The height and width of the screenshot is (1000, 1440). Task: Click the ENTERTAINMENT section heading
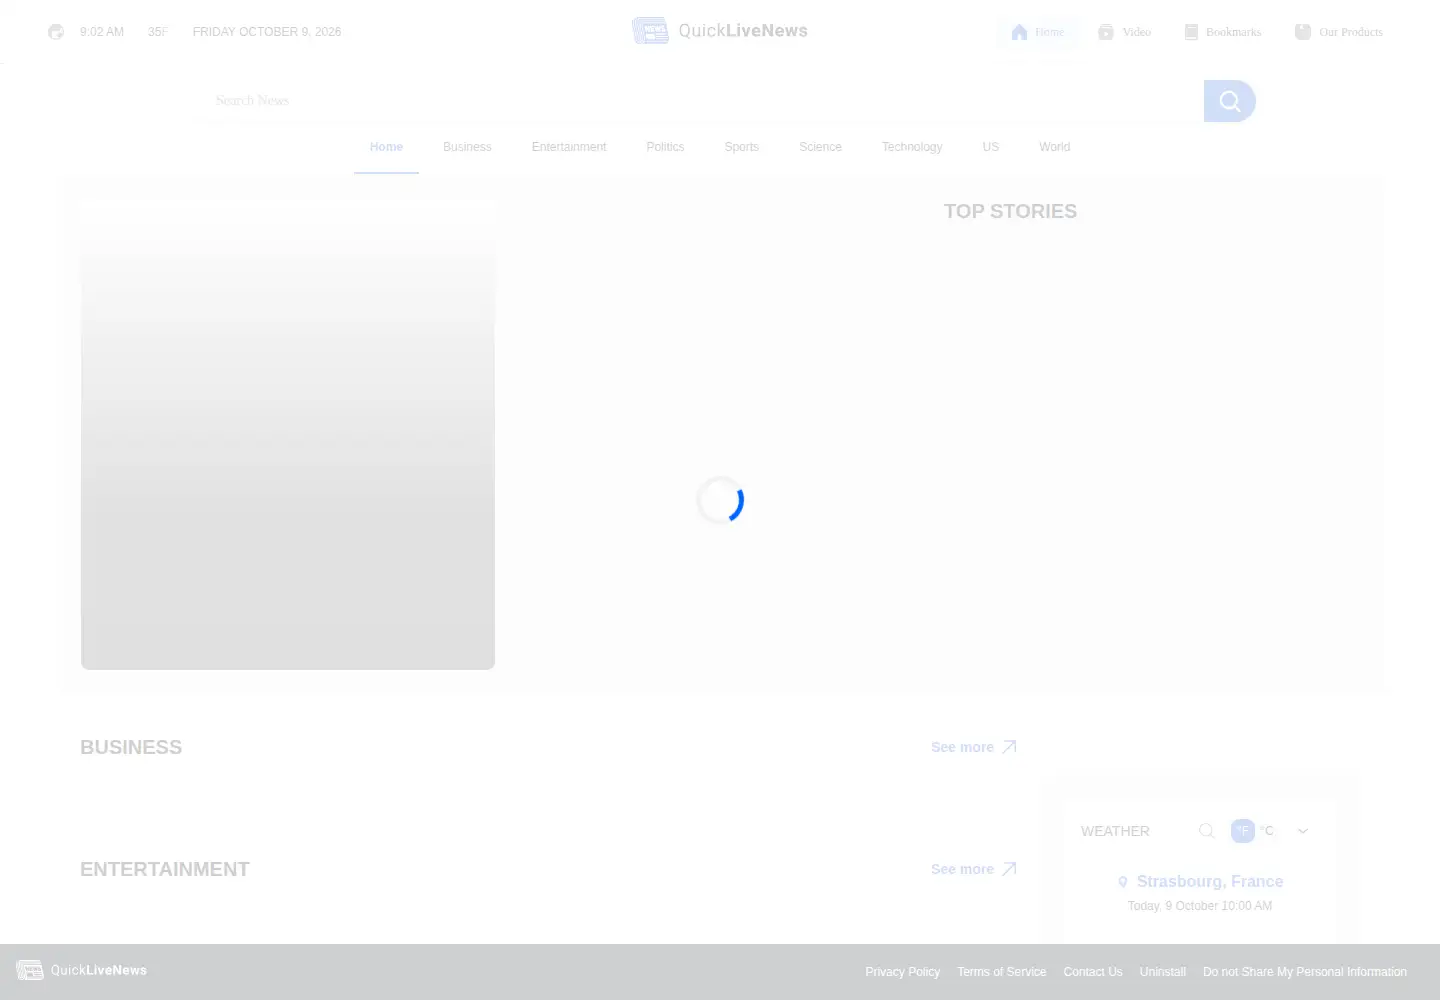coord(165,869)
